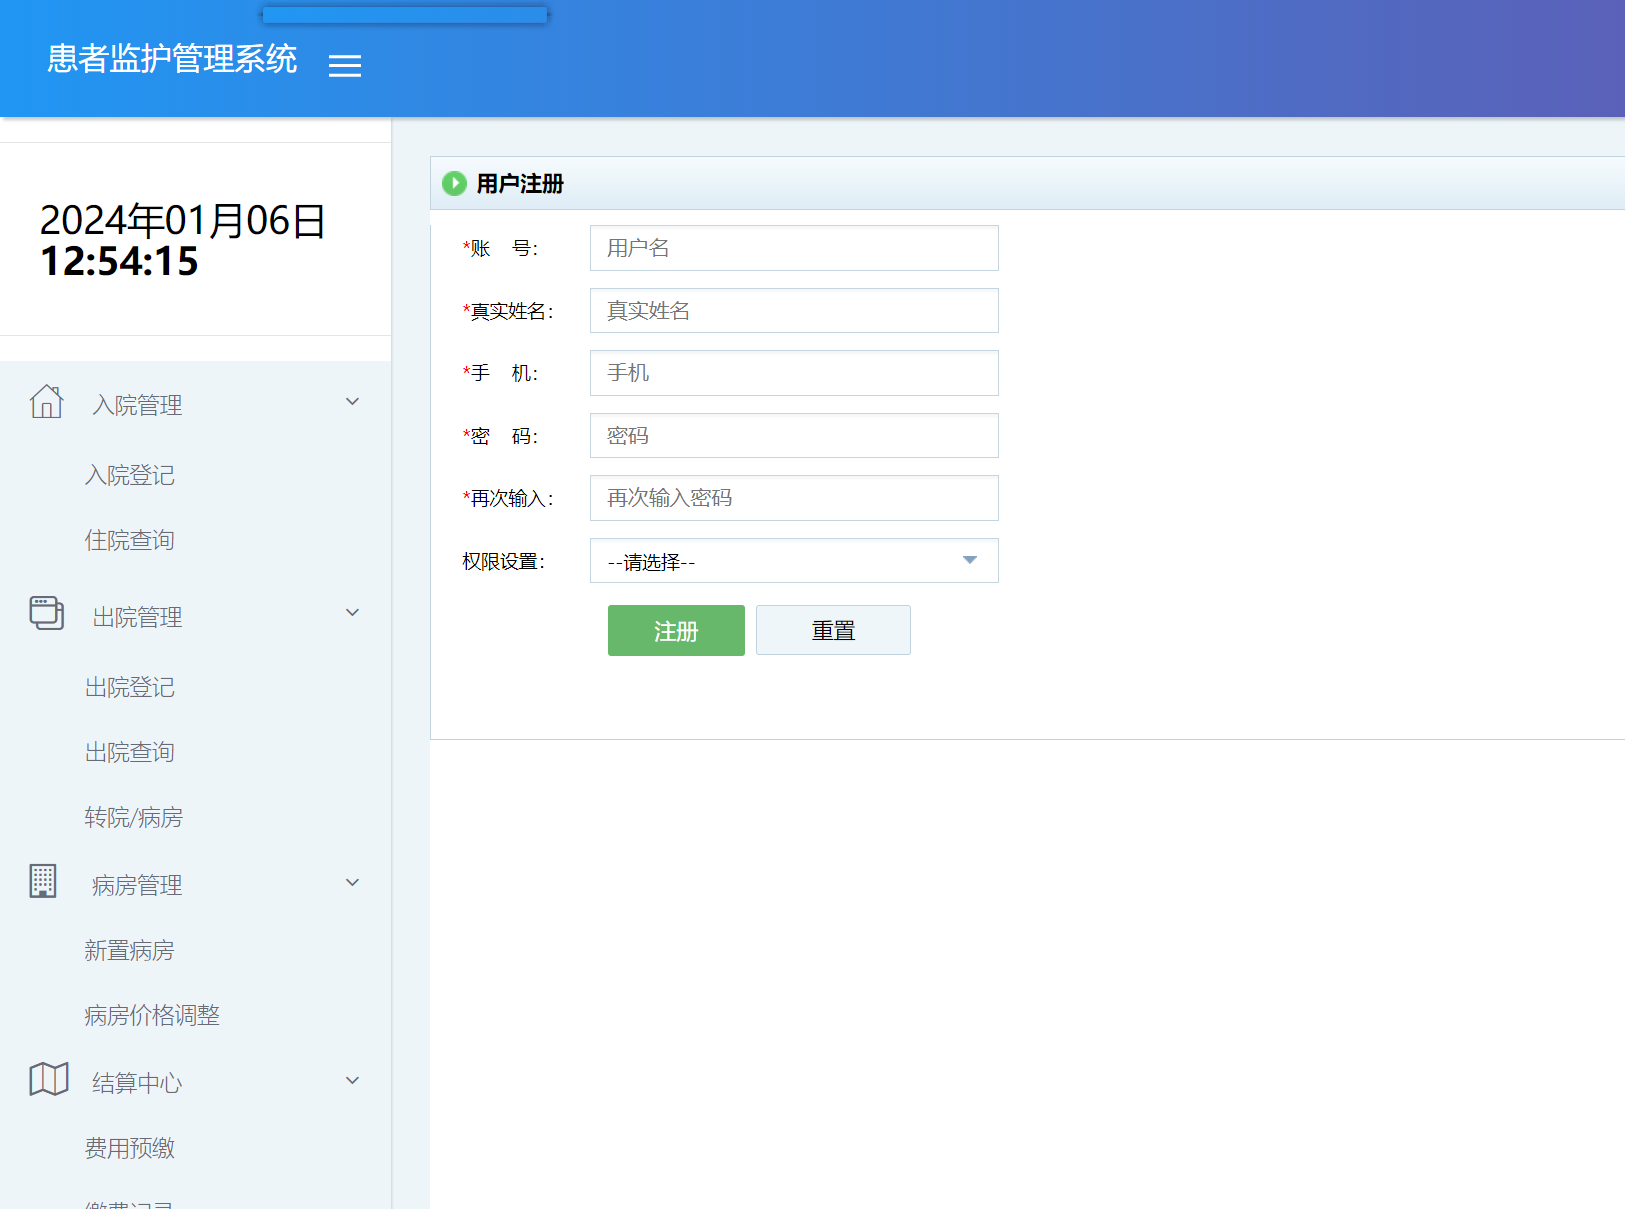The width and height of the screenshot is (1625, 1209).
Task: Click the building icon beside 病房管理
Action: pos(44,881)
